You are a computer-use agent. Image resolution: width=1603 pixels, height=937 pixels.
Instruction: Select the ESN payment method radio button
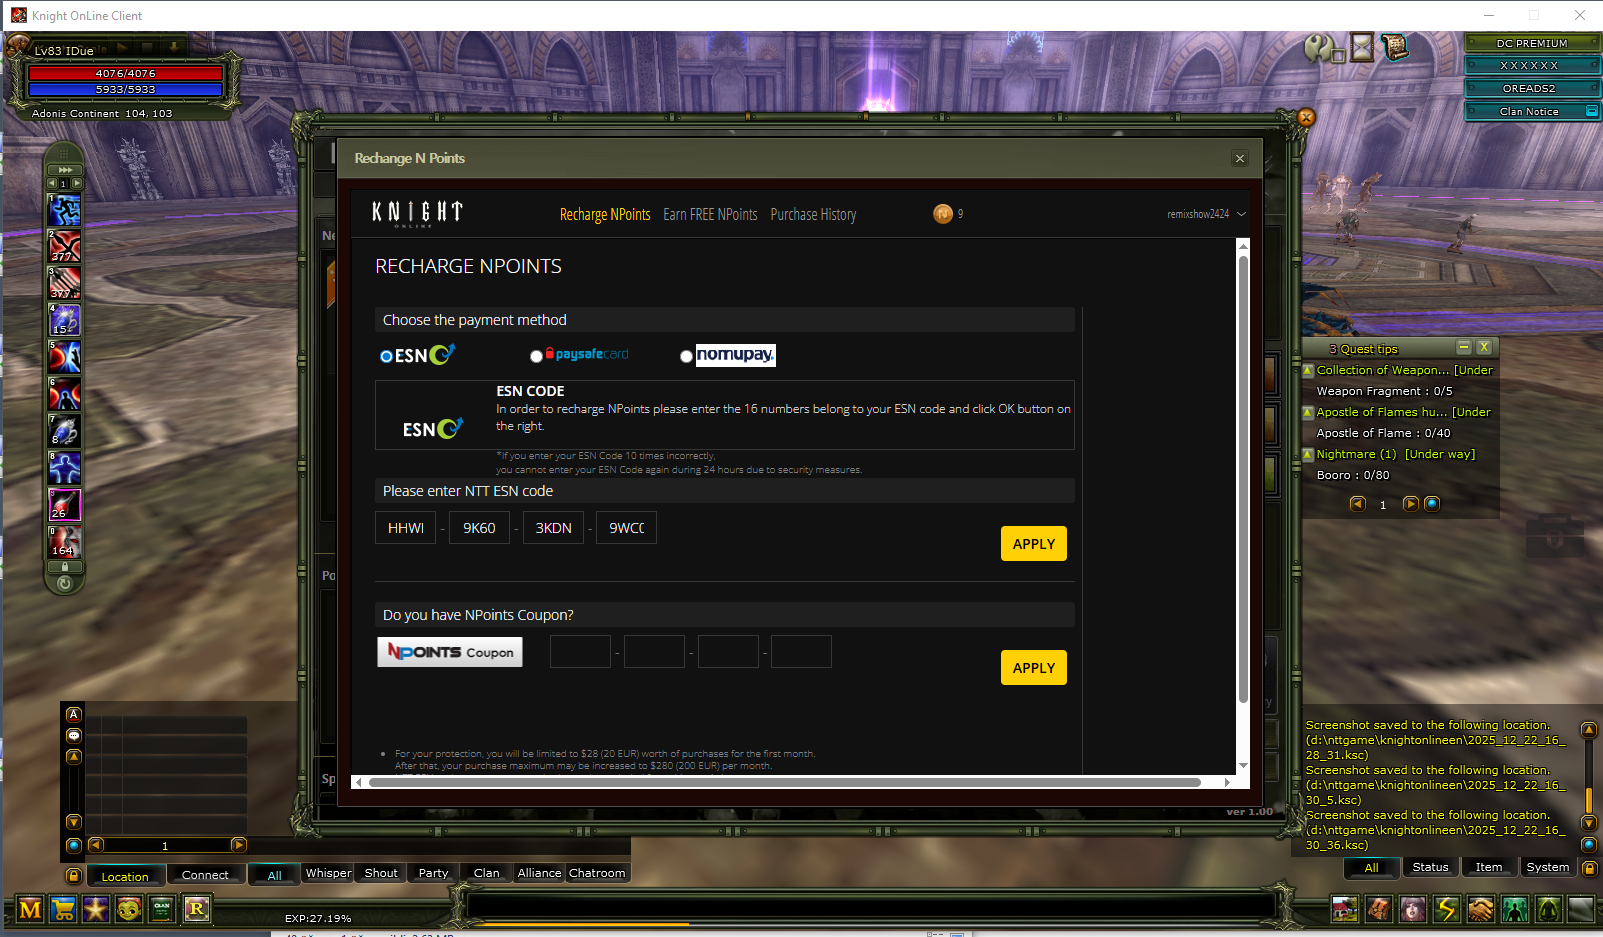pos(386,356)
